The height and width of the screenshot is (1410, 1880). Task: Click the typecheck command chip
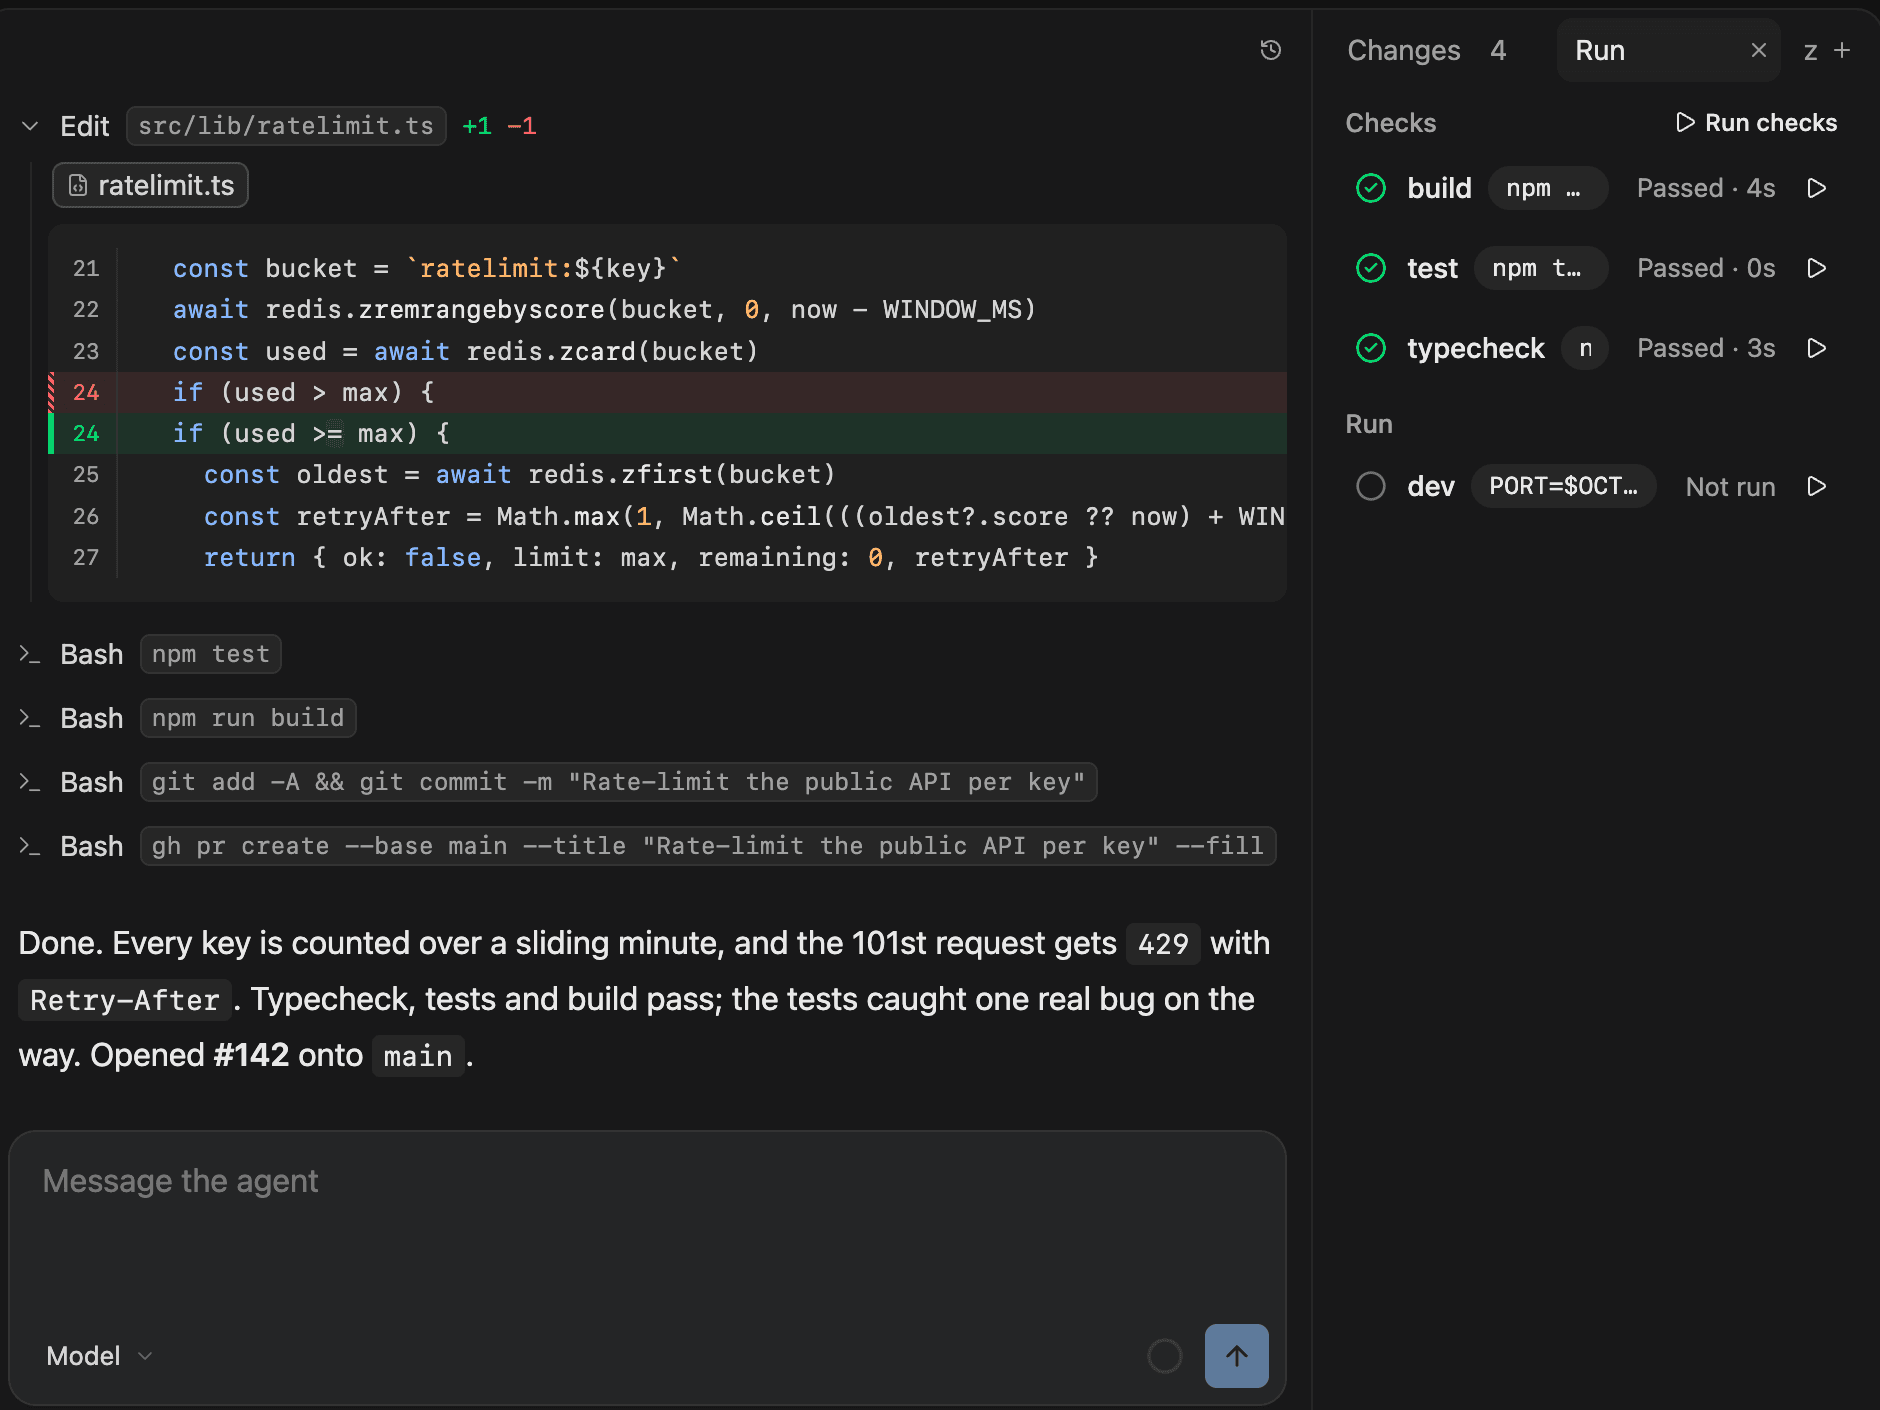pyautogui.click(x=1585, y=348)
